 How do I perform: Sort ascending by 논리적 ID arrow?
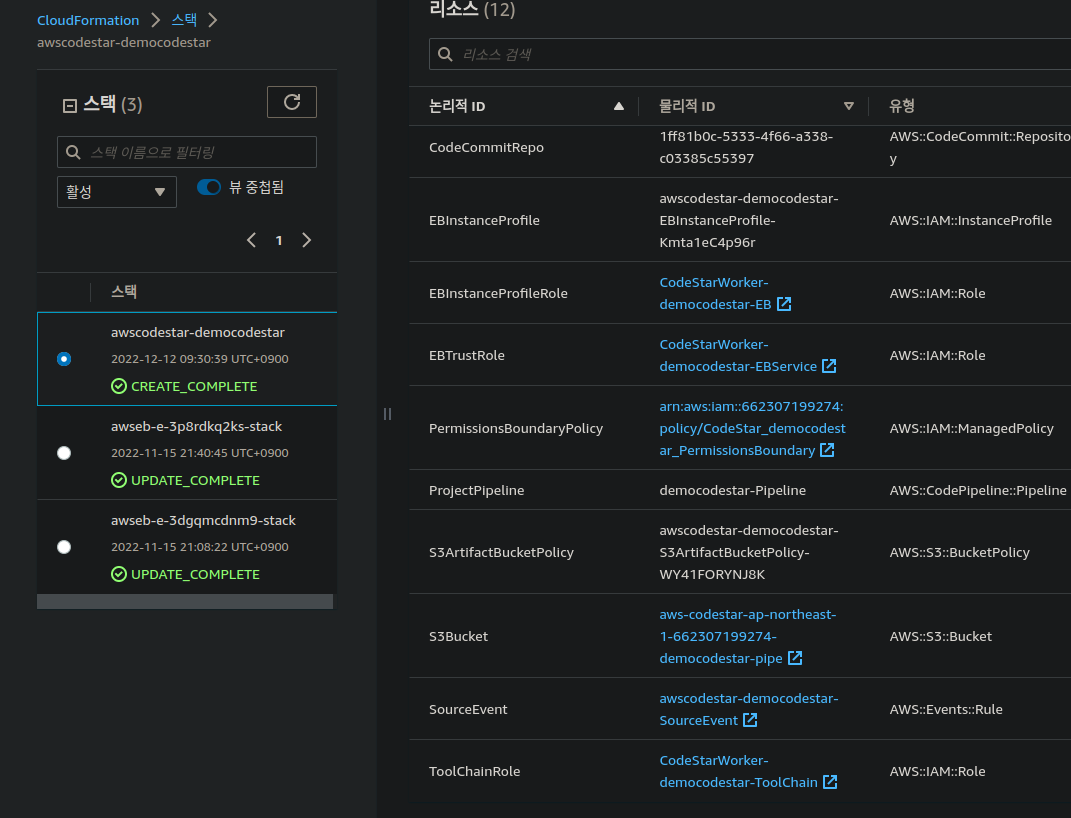pos(619,106)
